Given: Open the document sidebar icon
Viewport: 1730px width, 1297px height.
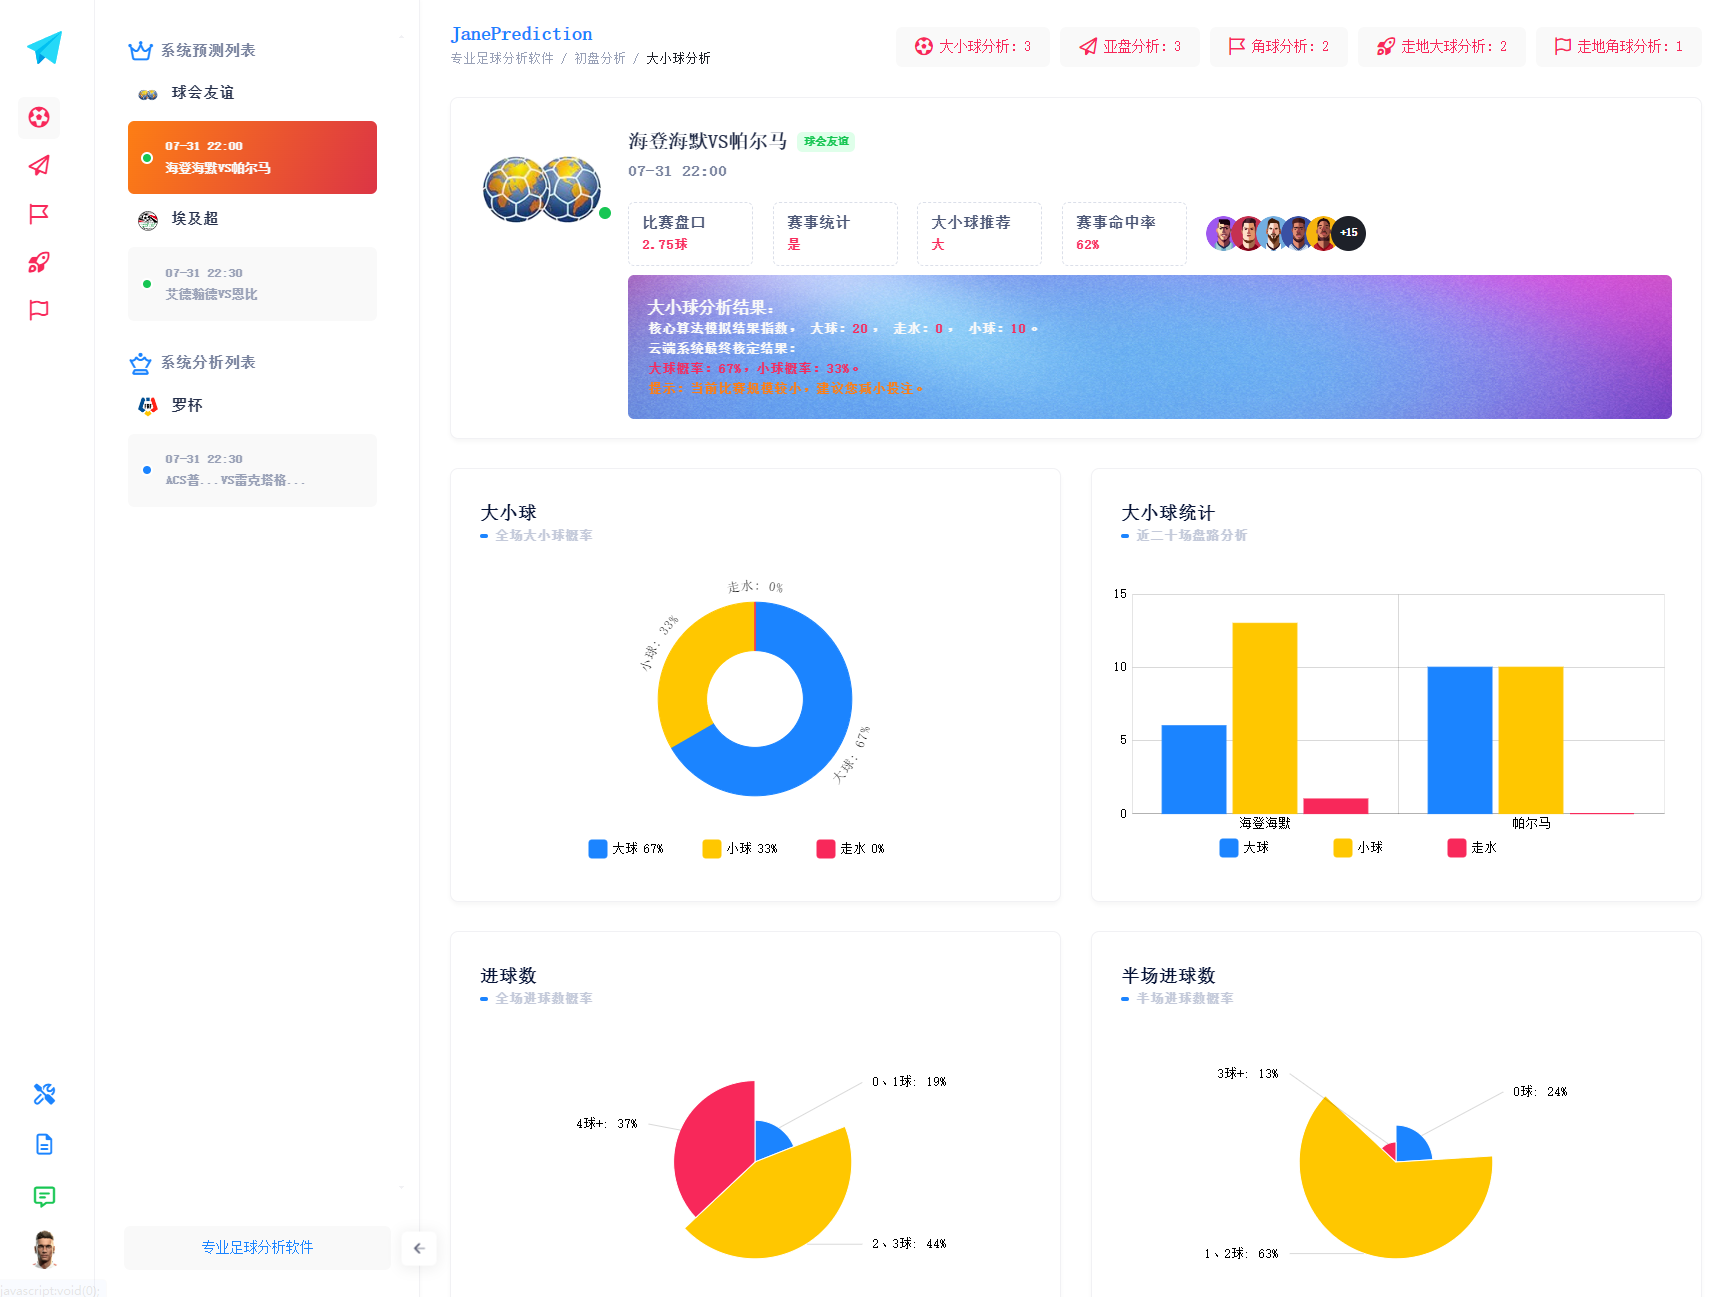Looking at the screenshot, I should coord(44,1144).
